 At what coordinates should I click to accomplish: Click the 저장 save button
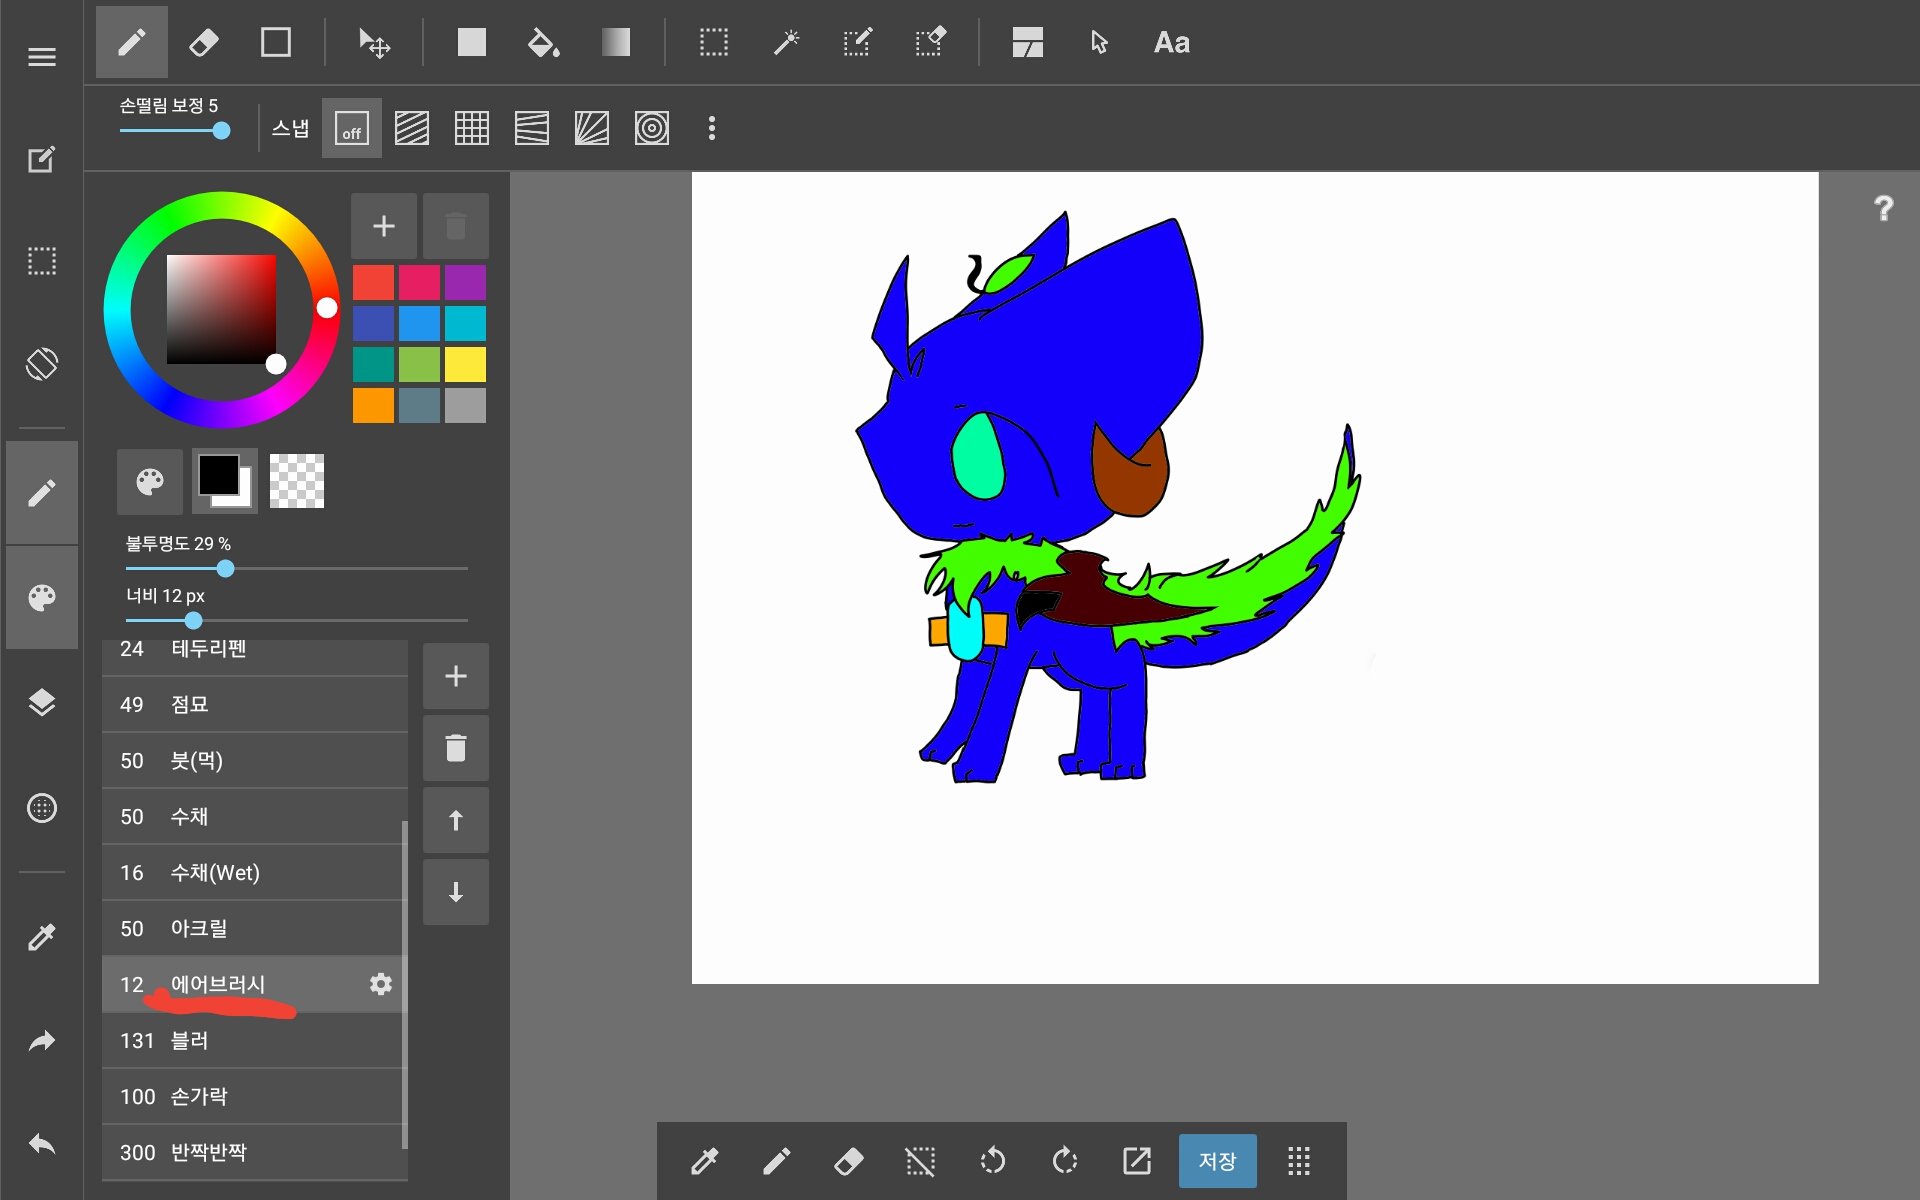click(x=1217, y=1161)
